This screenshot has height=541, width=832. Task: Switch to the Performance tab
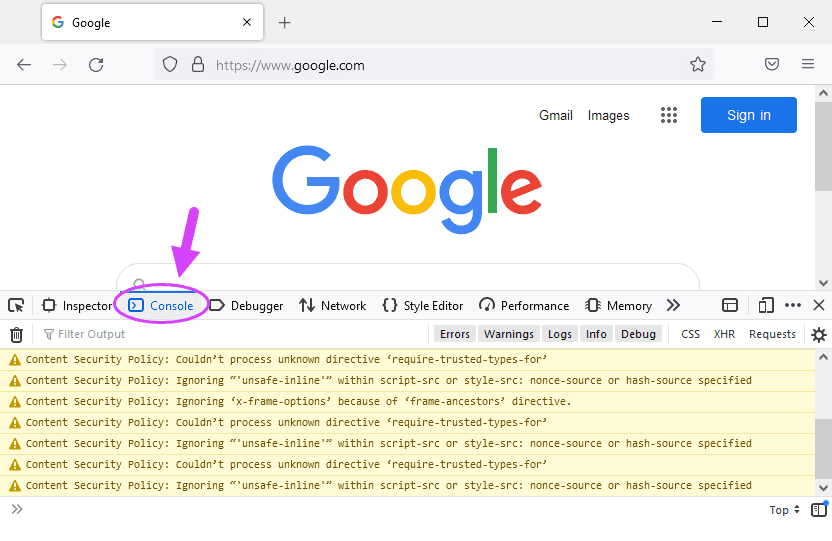coord(524,306)
